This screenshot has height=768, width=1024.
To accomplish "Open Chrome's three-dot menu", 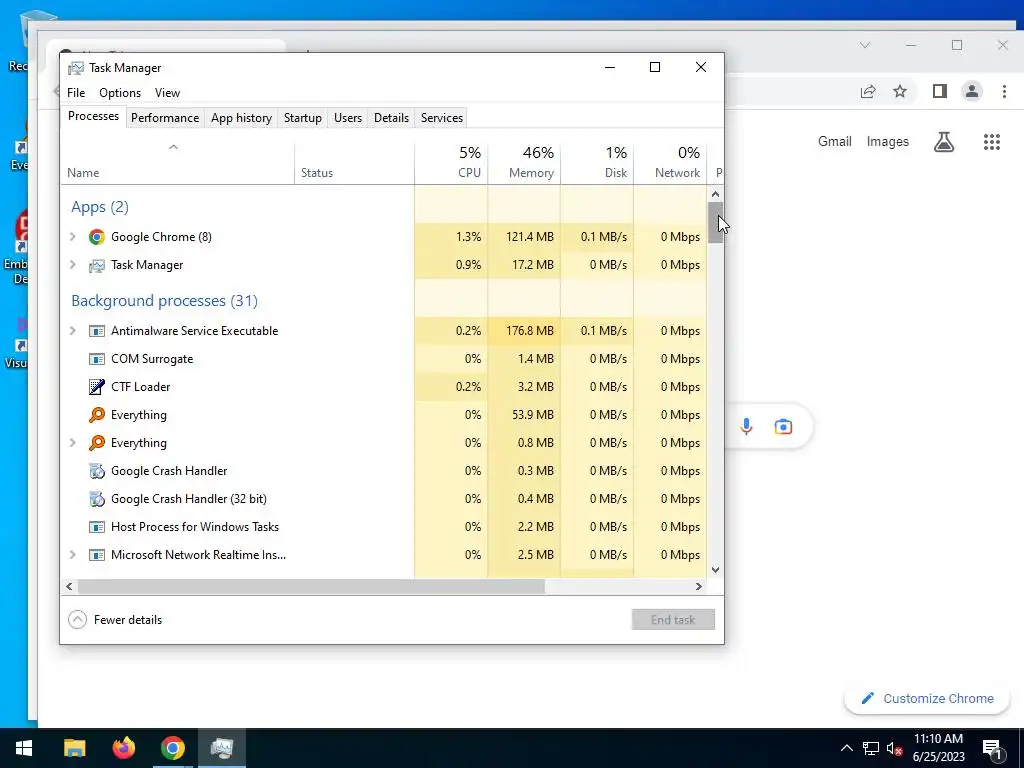I will coord(1004,91).
